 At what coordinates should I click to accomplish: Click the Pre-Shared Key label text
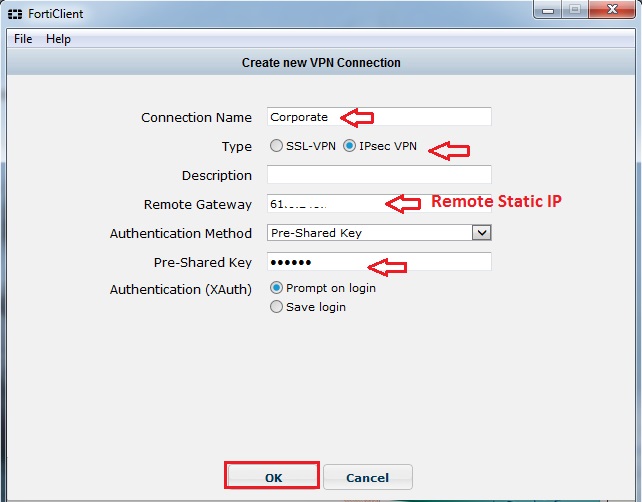pos(203,262)
